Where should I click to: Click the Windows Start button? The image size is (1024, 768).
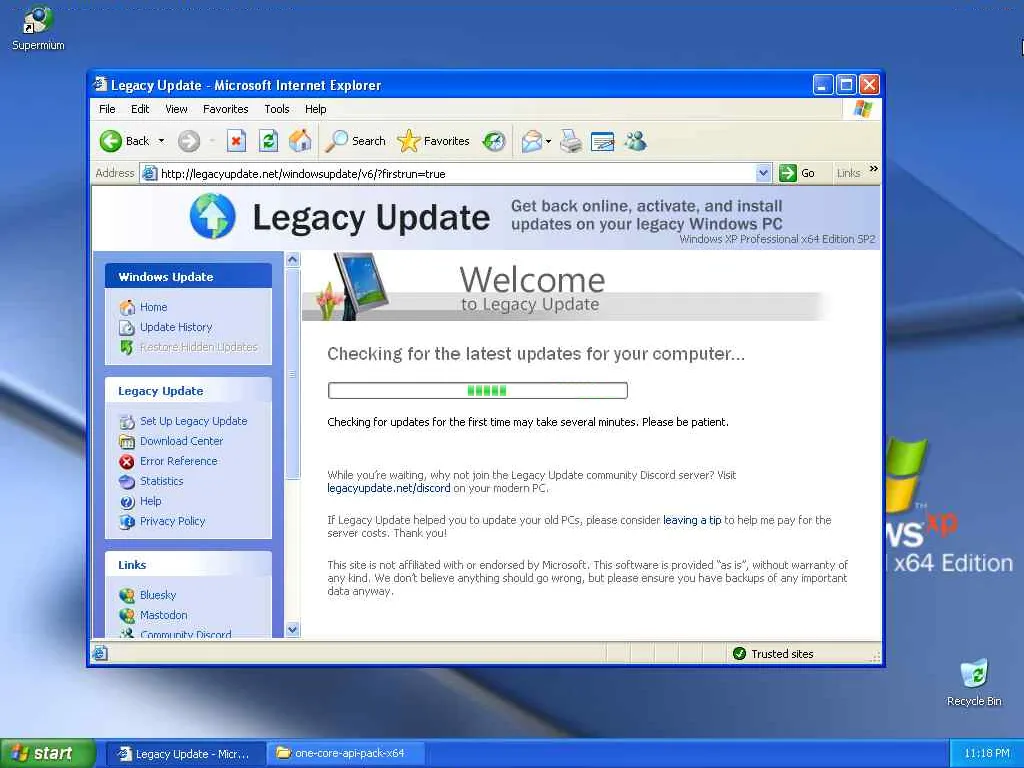pos(48,753)
